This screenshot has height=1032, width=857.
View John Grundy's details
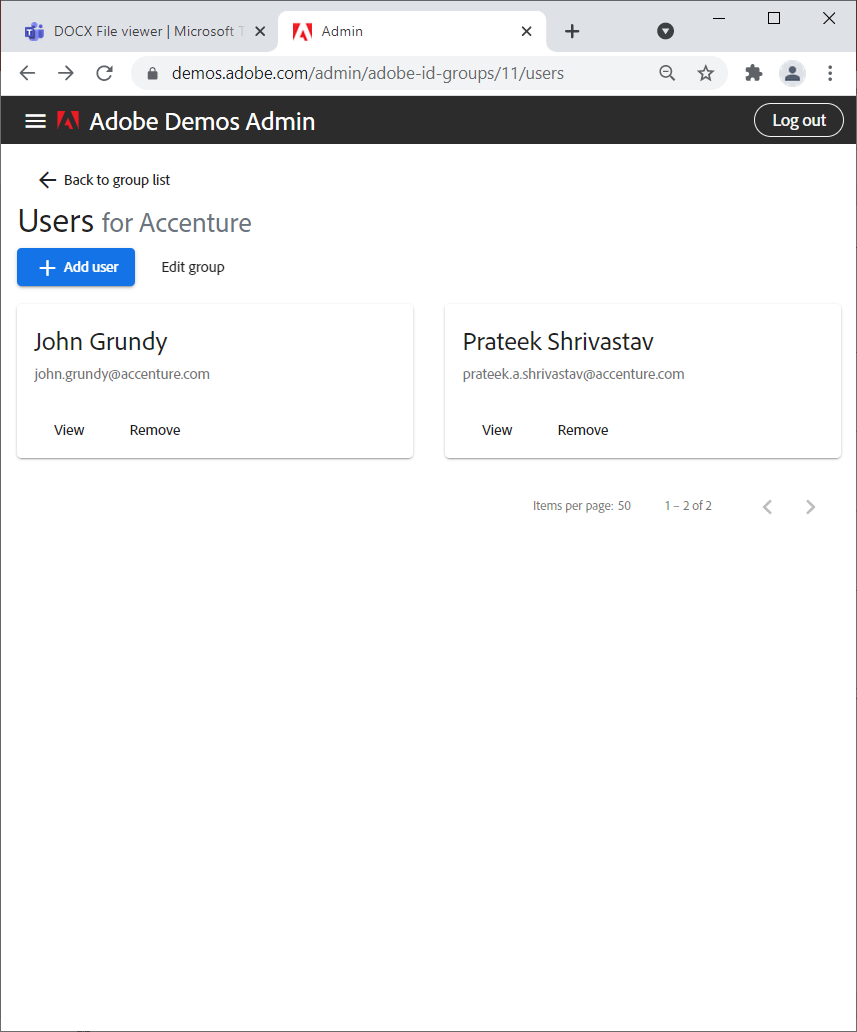(69, 430)
